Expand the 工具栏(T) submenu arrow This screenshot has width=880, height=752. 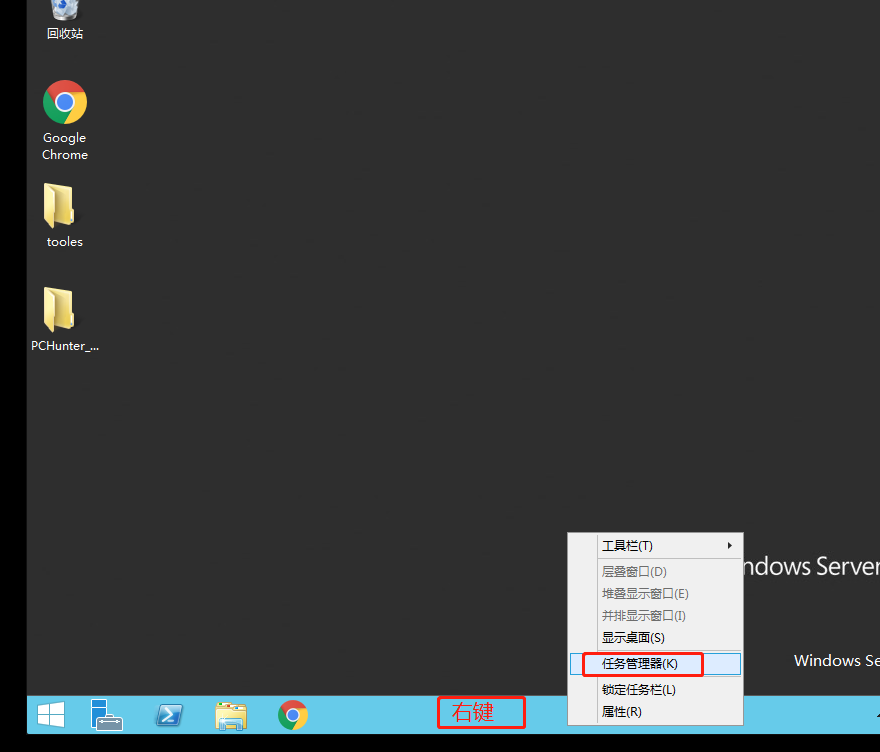(730, 546)
